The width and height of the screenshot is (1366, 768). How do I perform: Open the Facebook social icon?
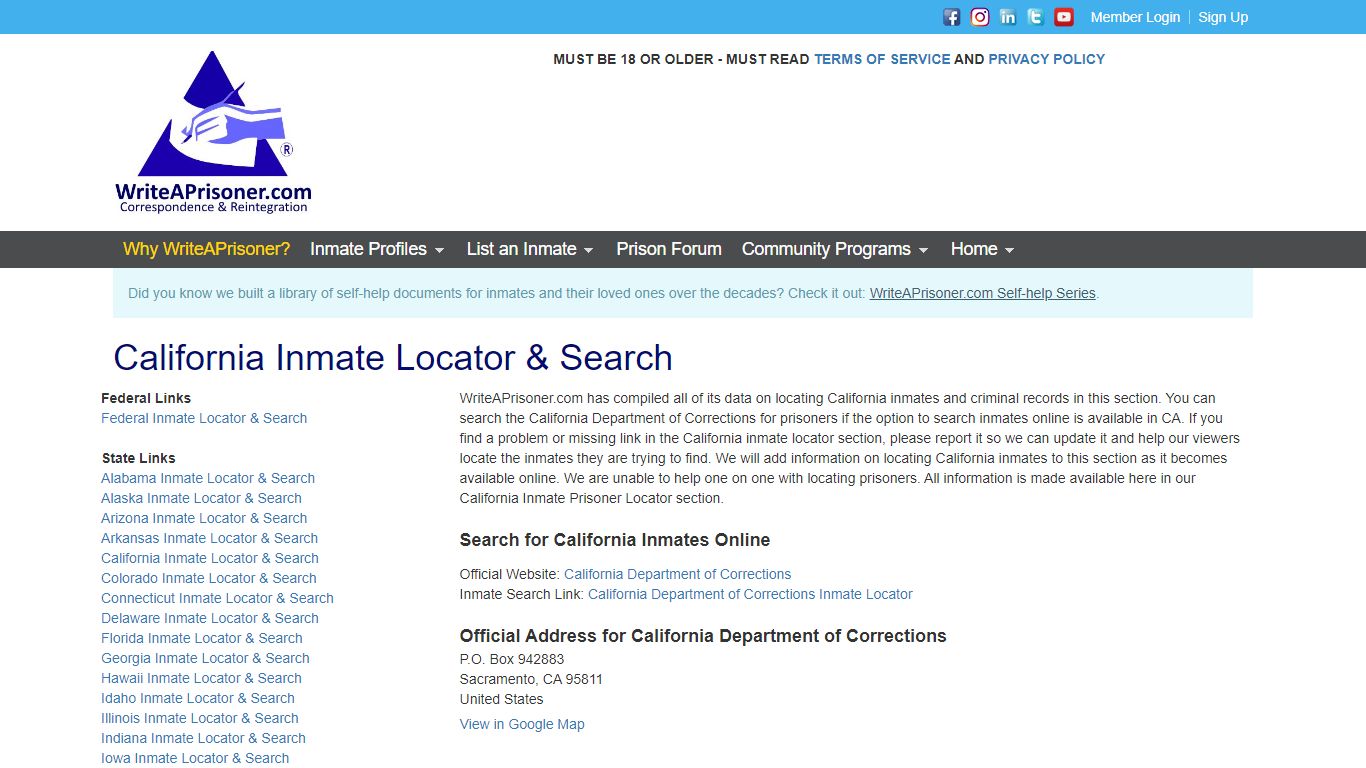(x=952, y=17)
